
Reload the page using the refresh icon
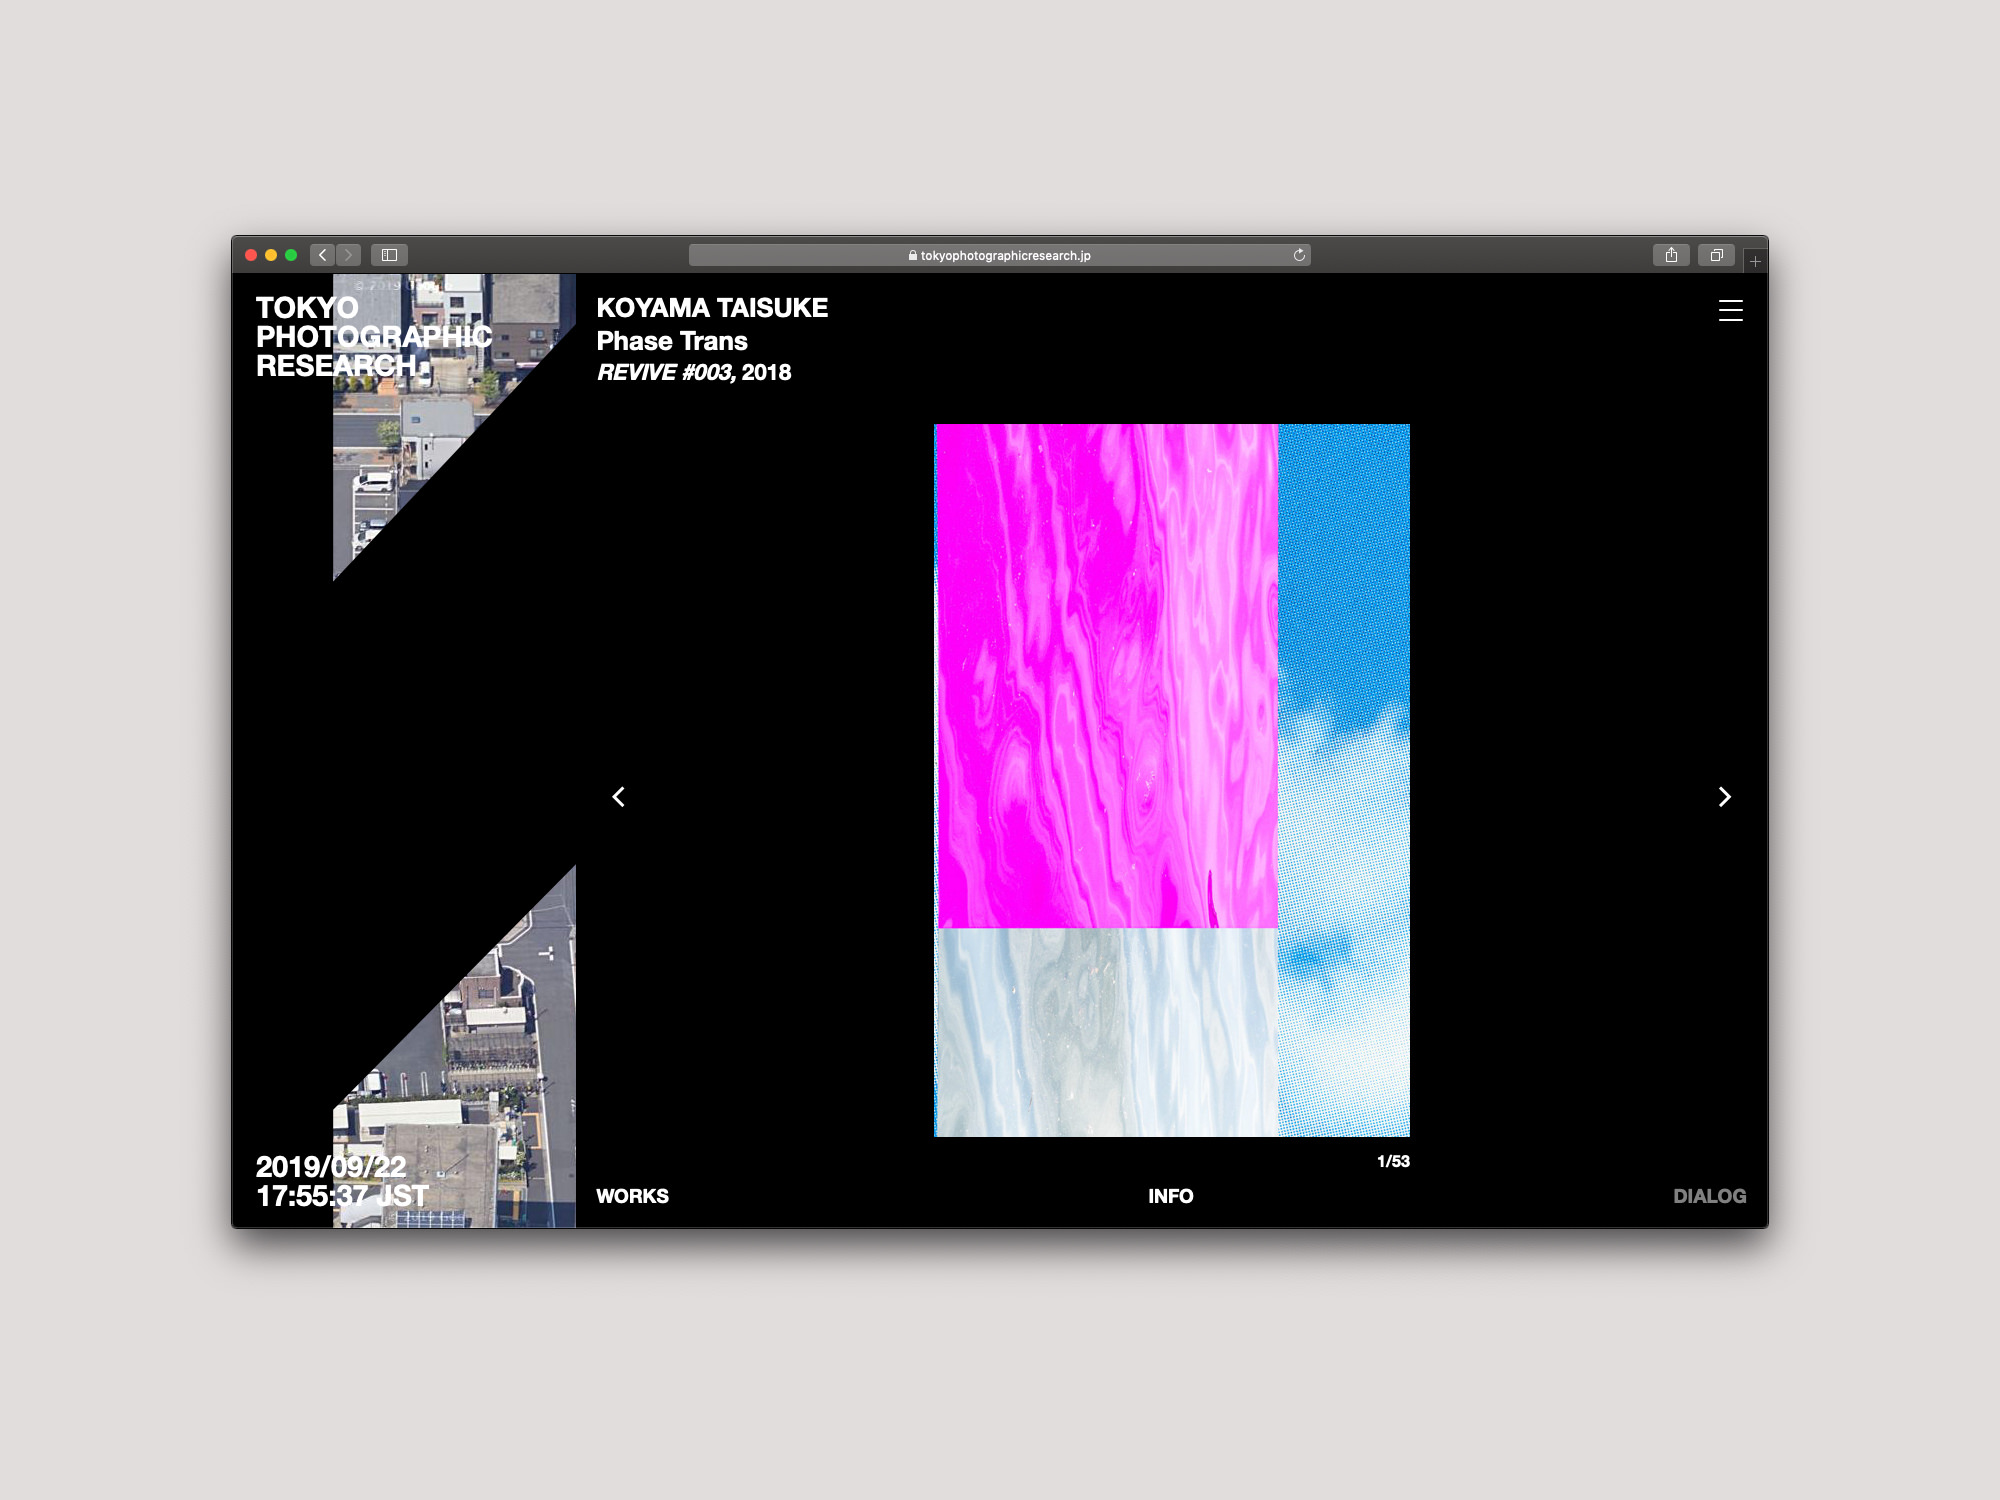click(1299, 255)
